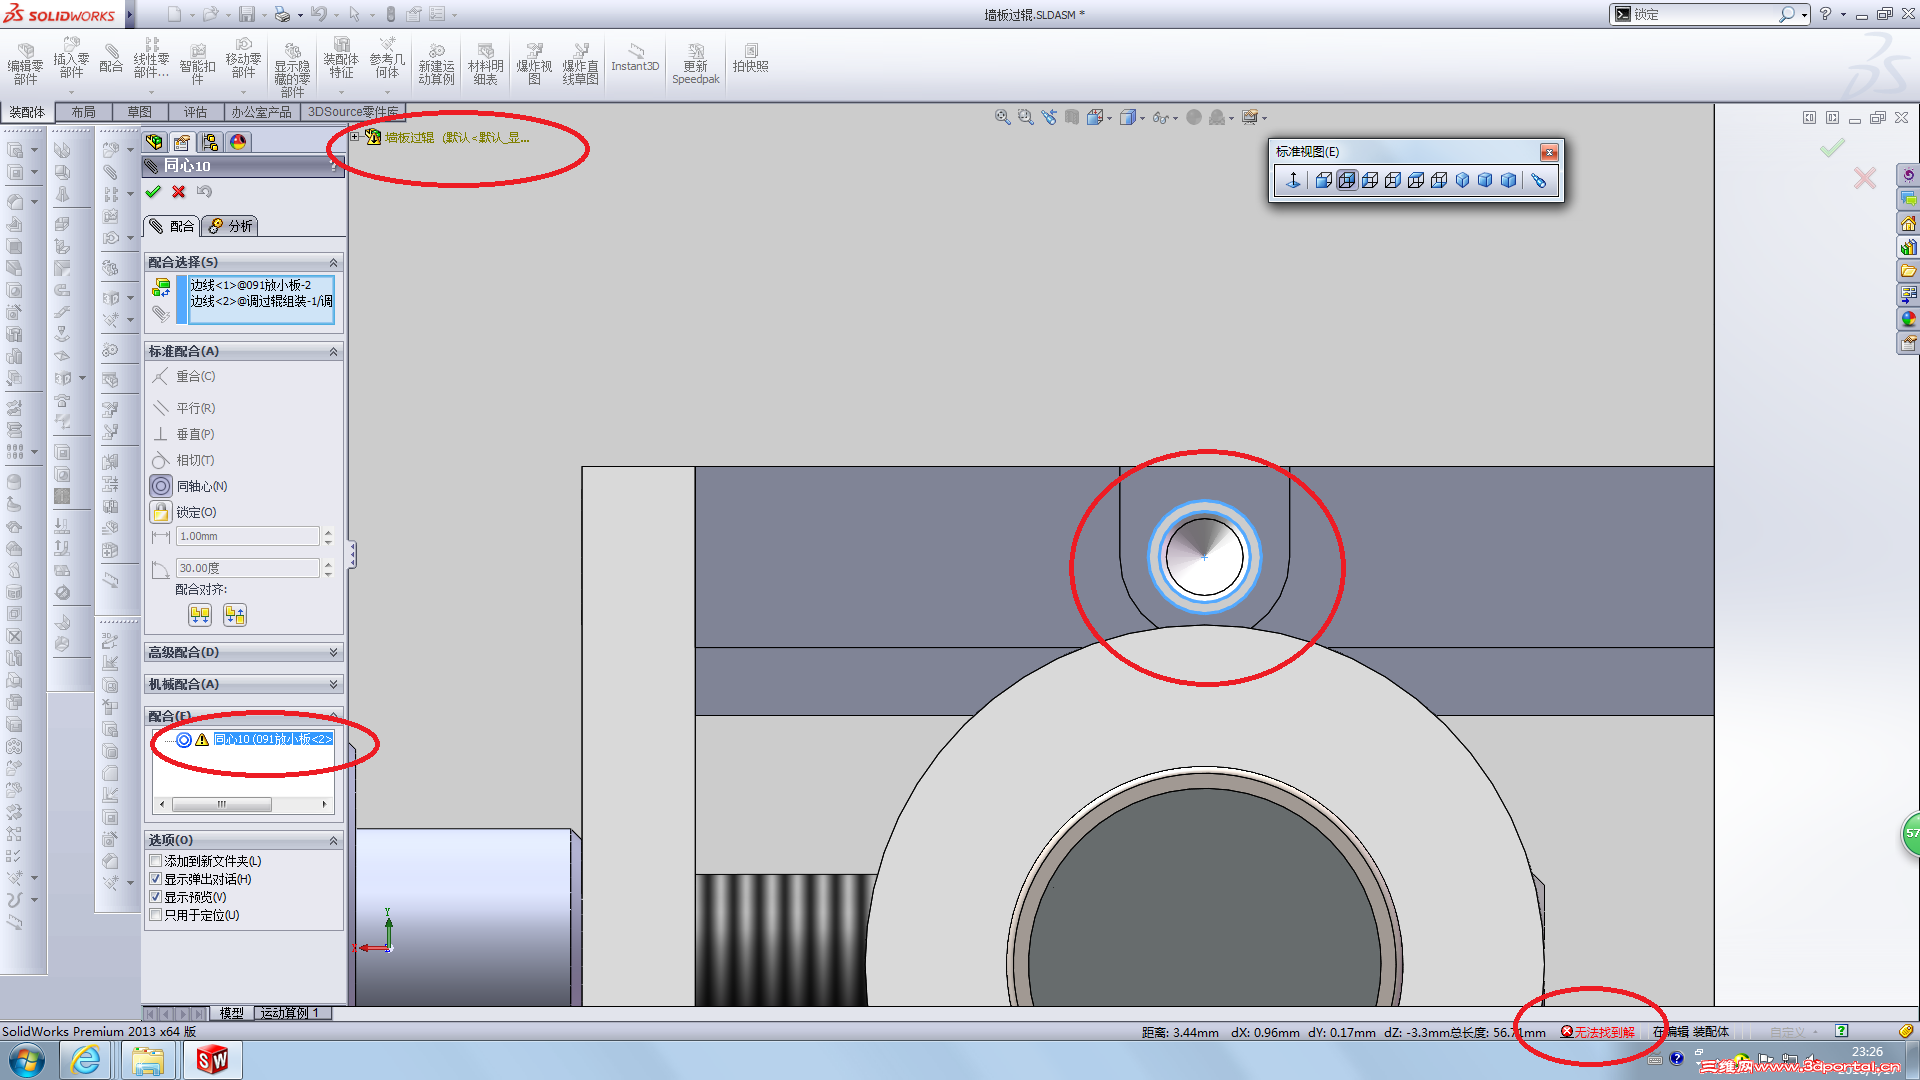This screenshot has width=1920, height=1080.
Task: Select the 相切 (Tangent) mate option
Action: (x=161, y=460)
